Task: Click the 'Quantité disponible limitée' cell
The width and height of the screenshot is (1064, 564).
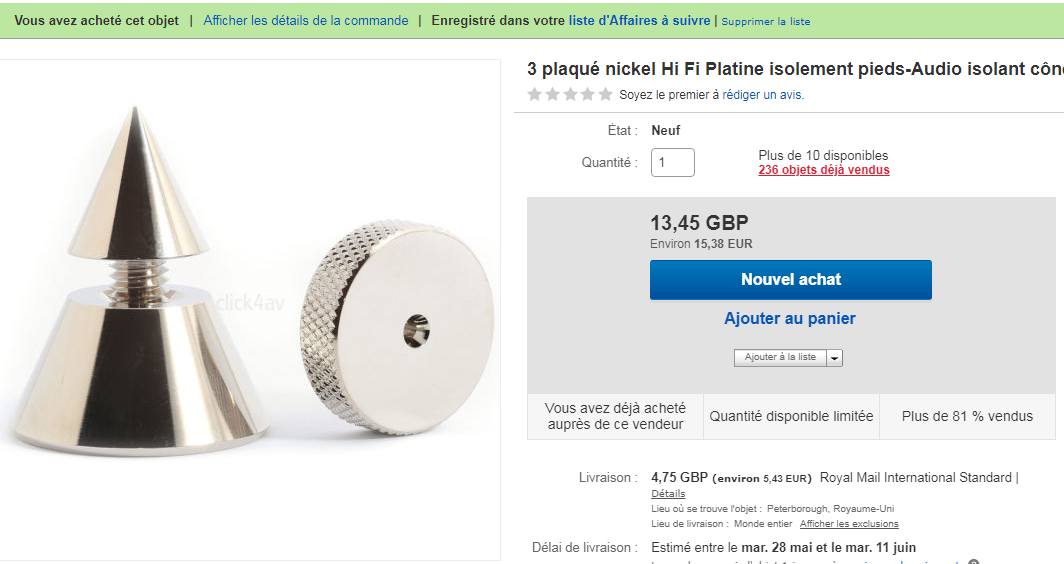Action: (791, 416)
